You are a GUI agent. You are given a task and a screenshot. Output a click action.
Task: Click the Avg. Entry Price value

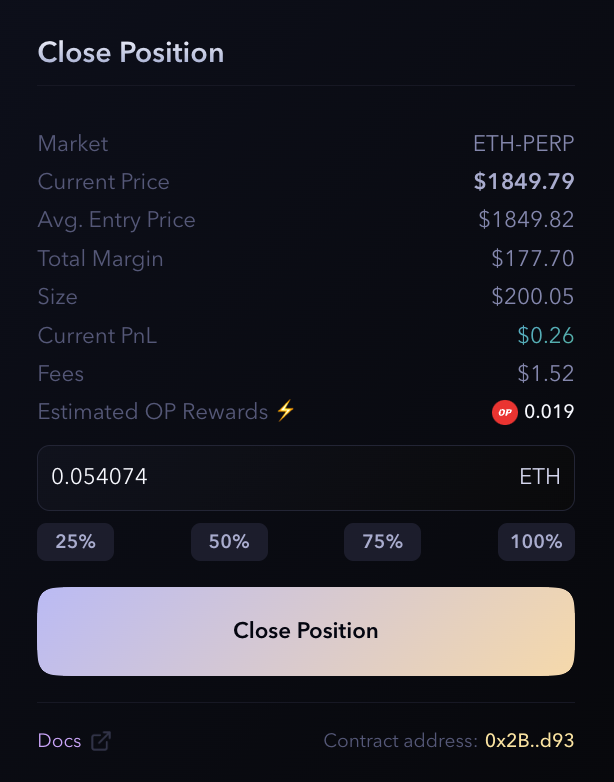point(526,220)
